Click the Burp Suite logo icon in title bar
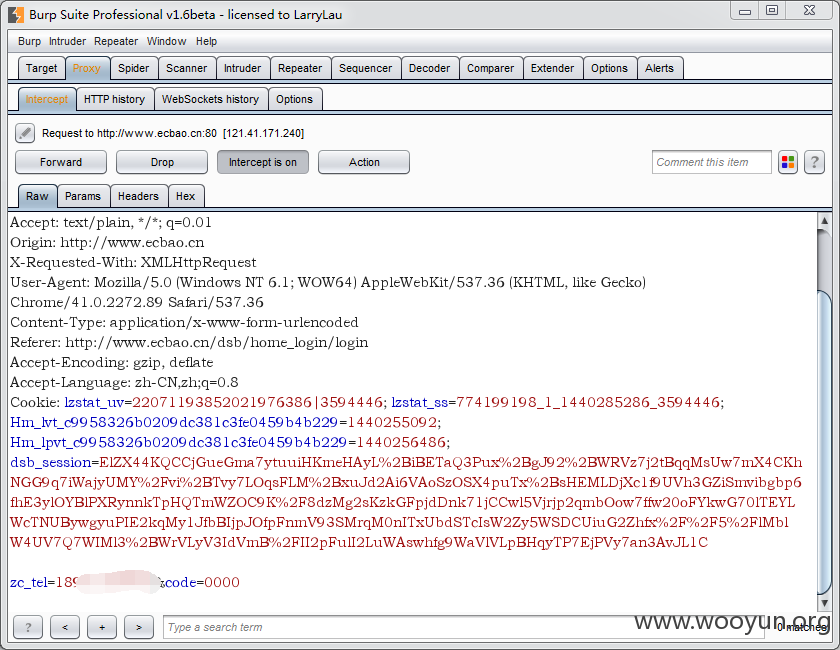Viewport: 840px width, 650px height. click(x=16, y=14)
